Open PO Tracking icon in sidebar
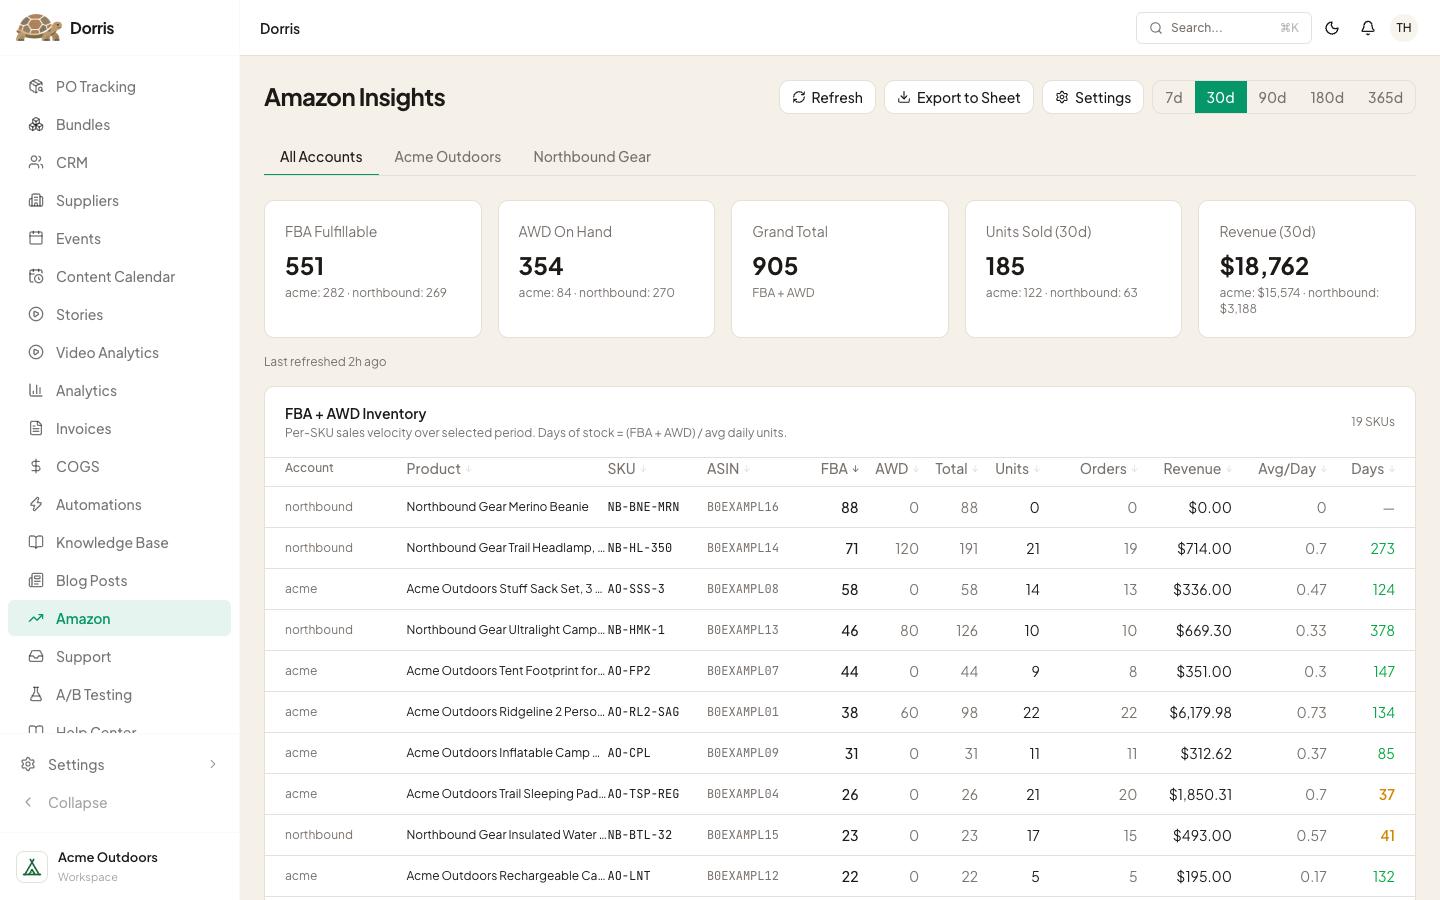This screenshot has width=1440, height=900. pyautogui.click(x=36, y=87)
